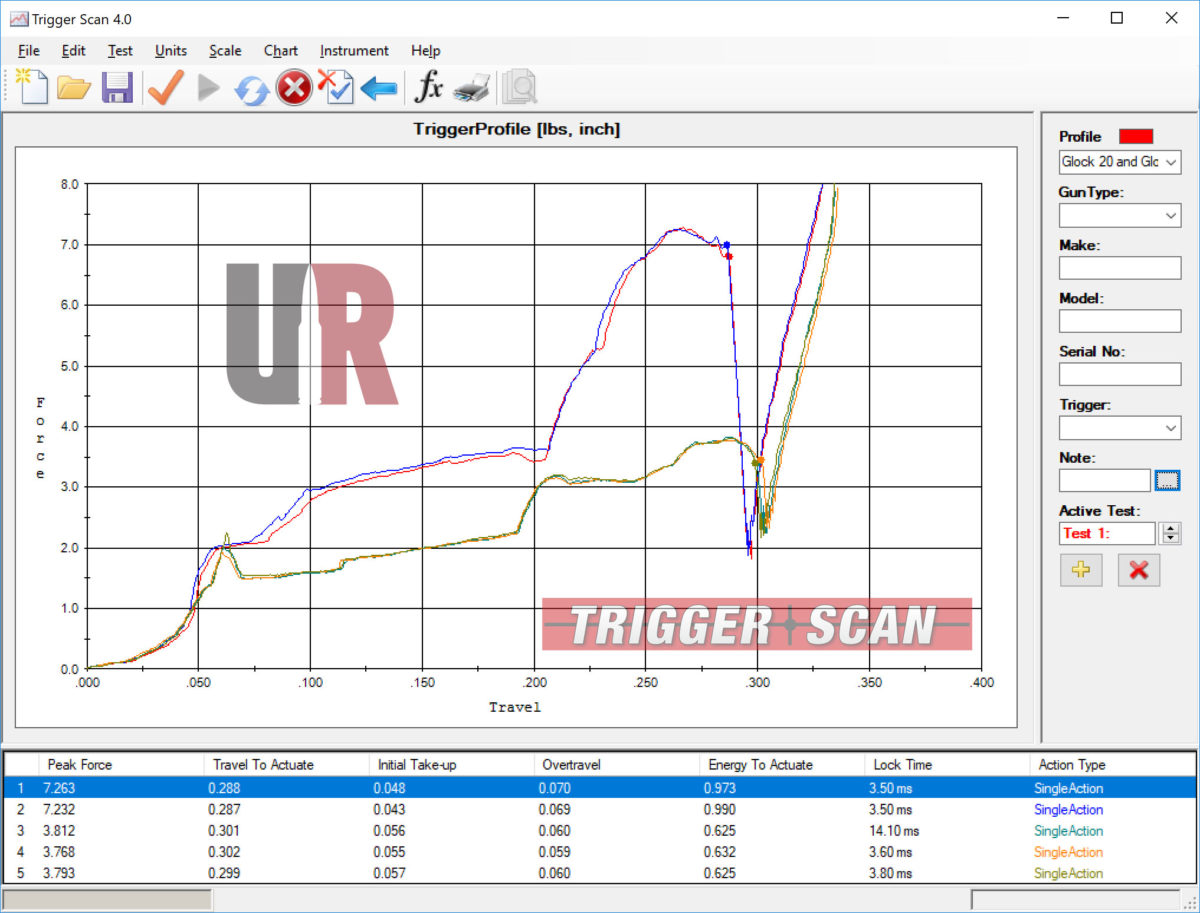1200x913 pixels.
Task: Click the blue back arrow icon
Action: pyautogui.click(x=379, y=88)
